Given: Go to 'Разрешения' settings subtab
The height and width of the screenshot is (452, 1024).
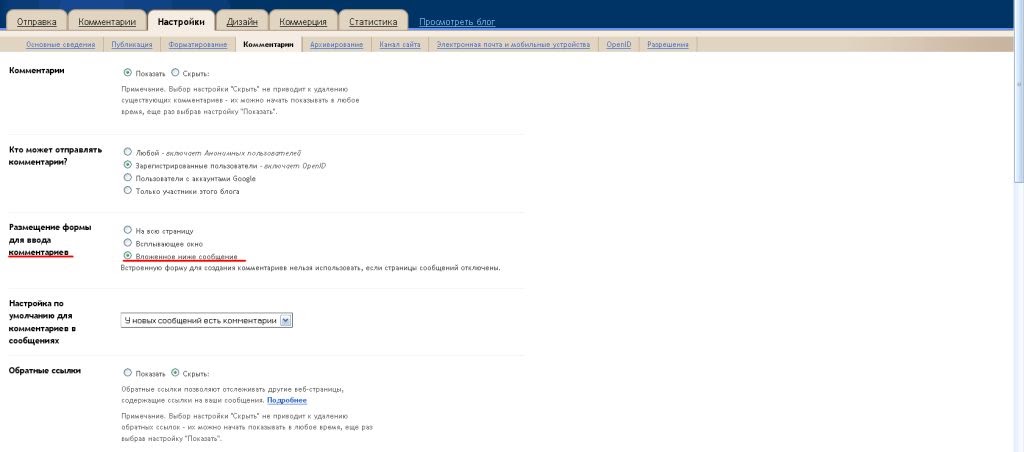Looking at the screenshot, I should coord(668,44).
